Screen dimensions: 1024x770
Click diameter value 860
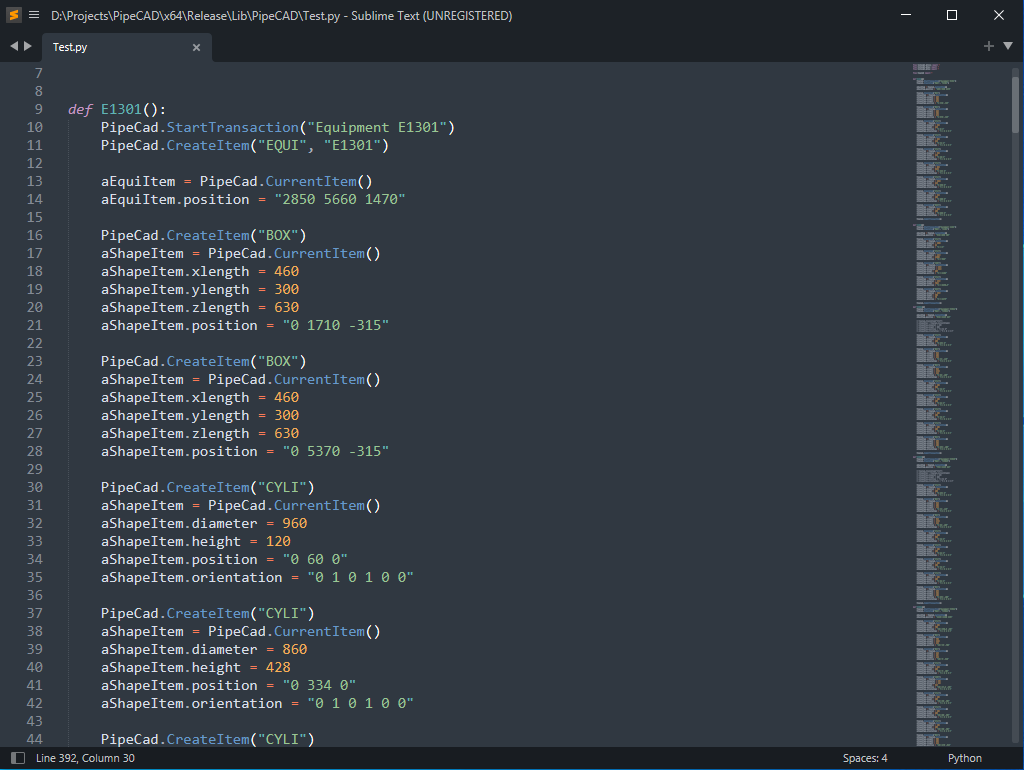pos(295,649)
